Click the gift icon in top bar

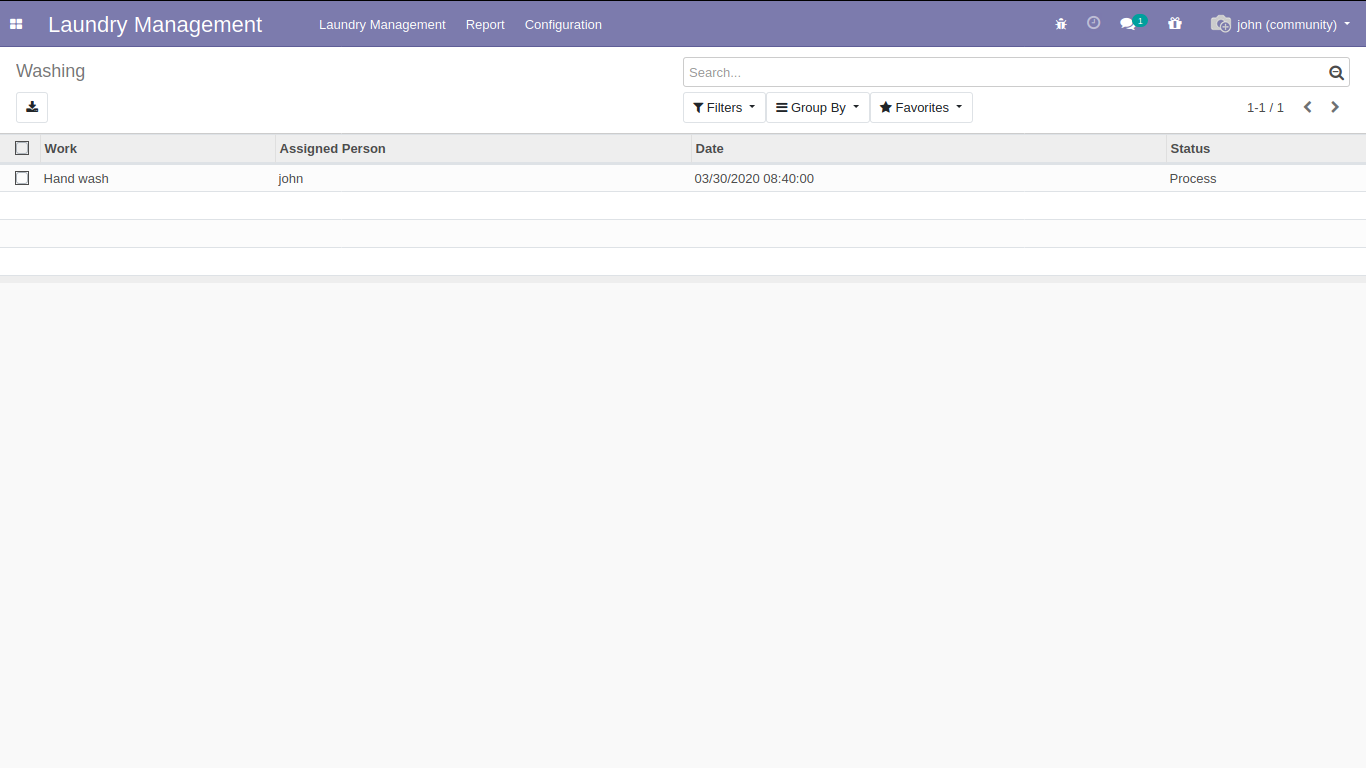[1175, 23]
